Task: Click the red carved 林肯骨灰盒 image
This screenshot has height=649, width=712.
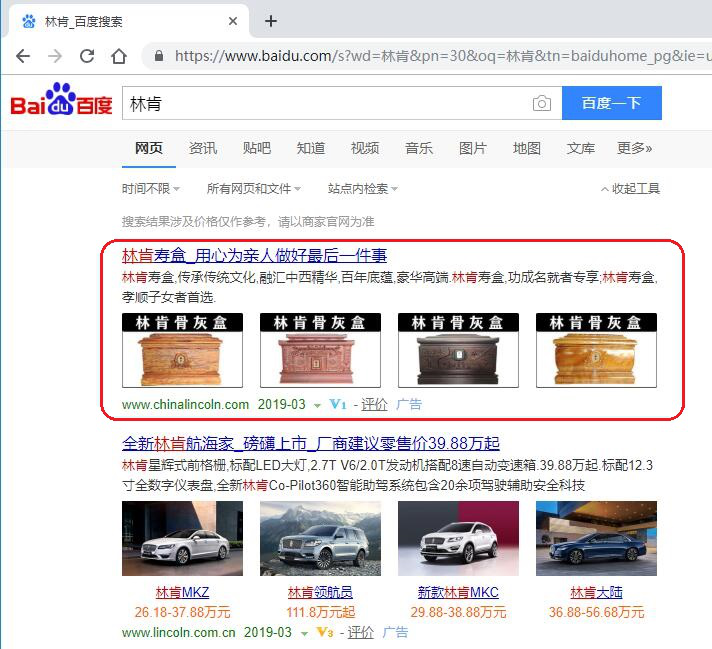Action: [320, 350]
